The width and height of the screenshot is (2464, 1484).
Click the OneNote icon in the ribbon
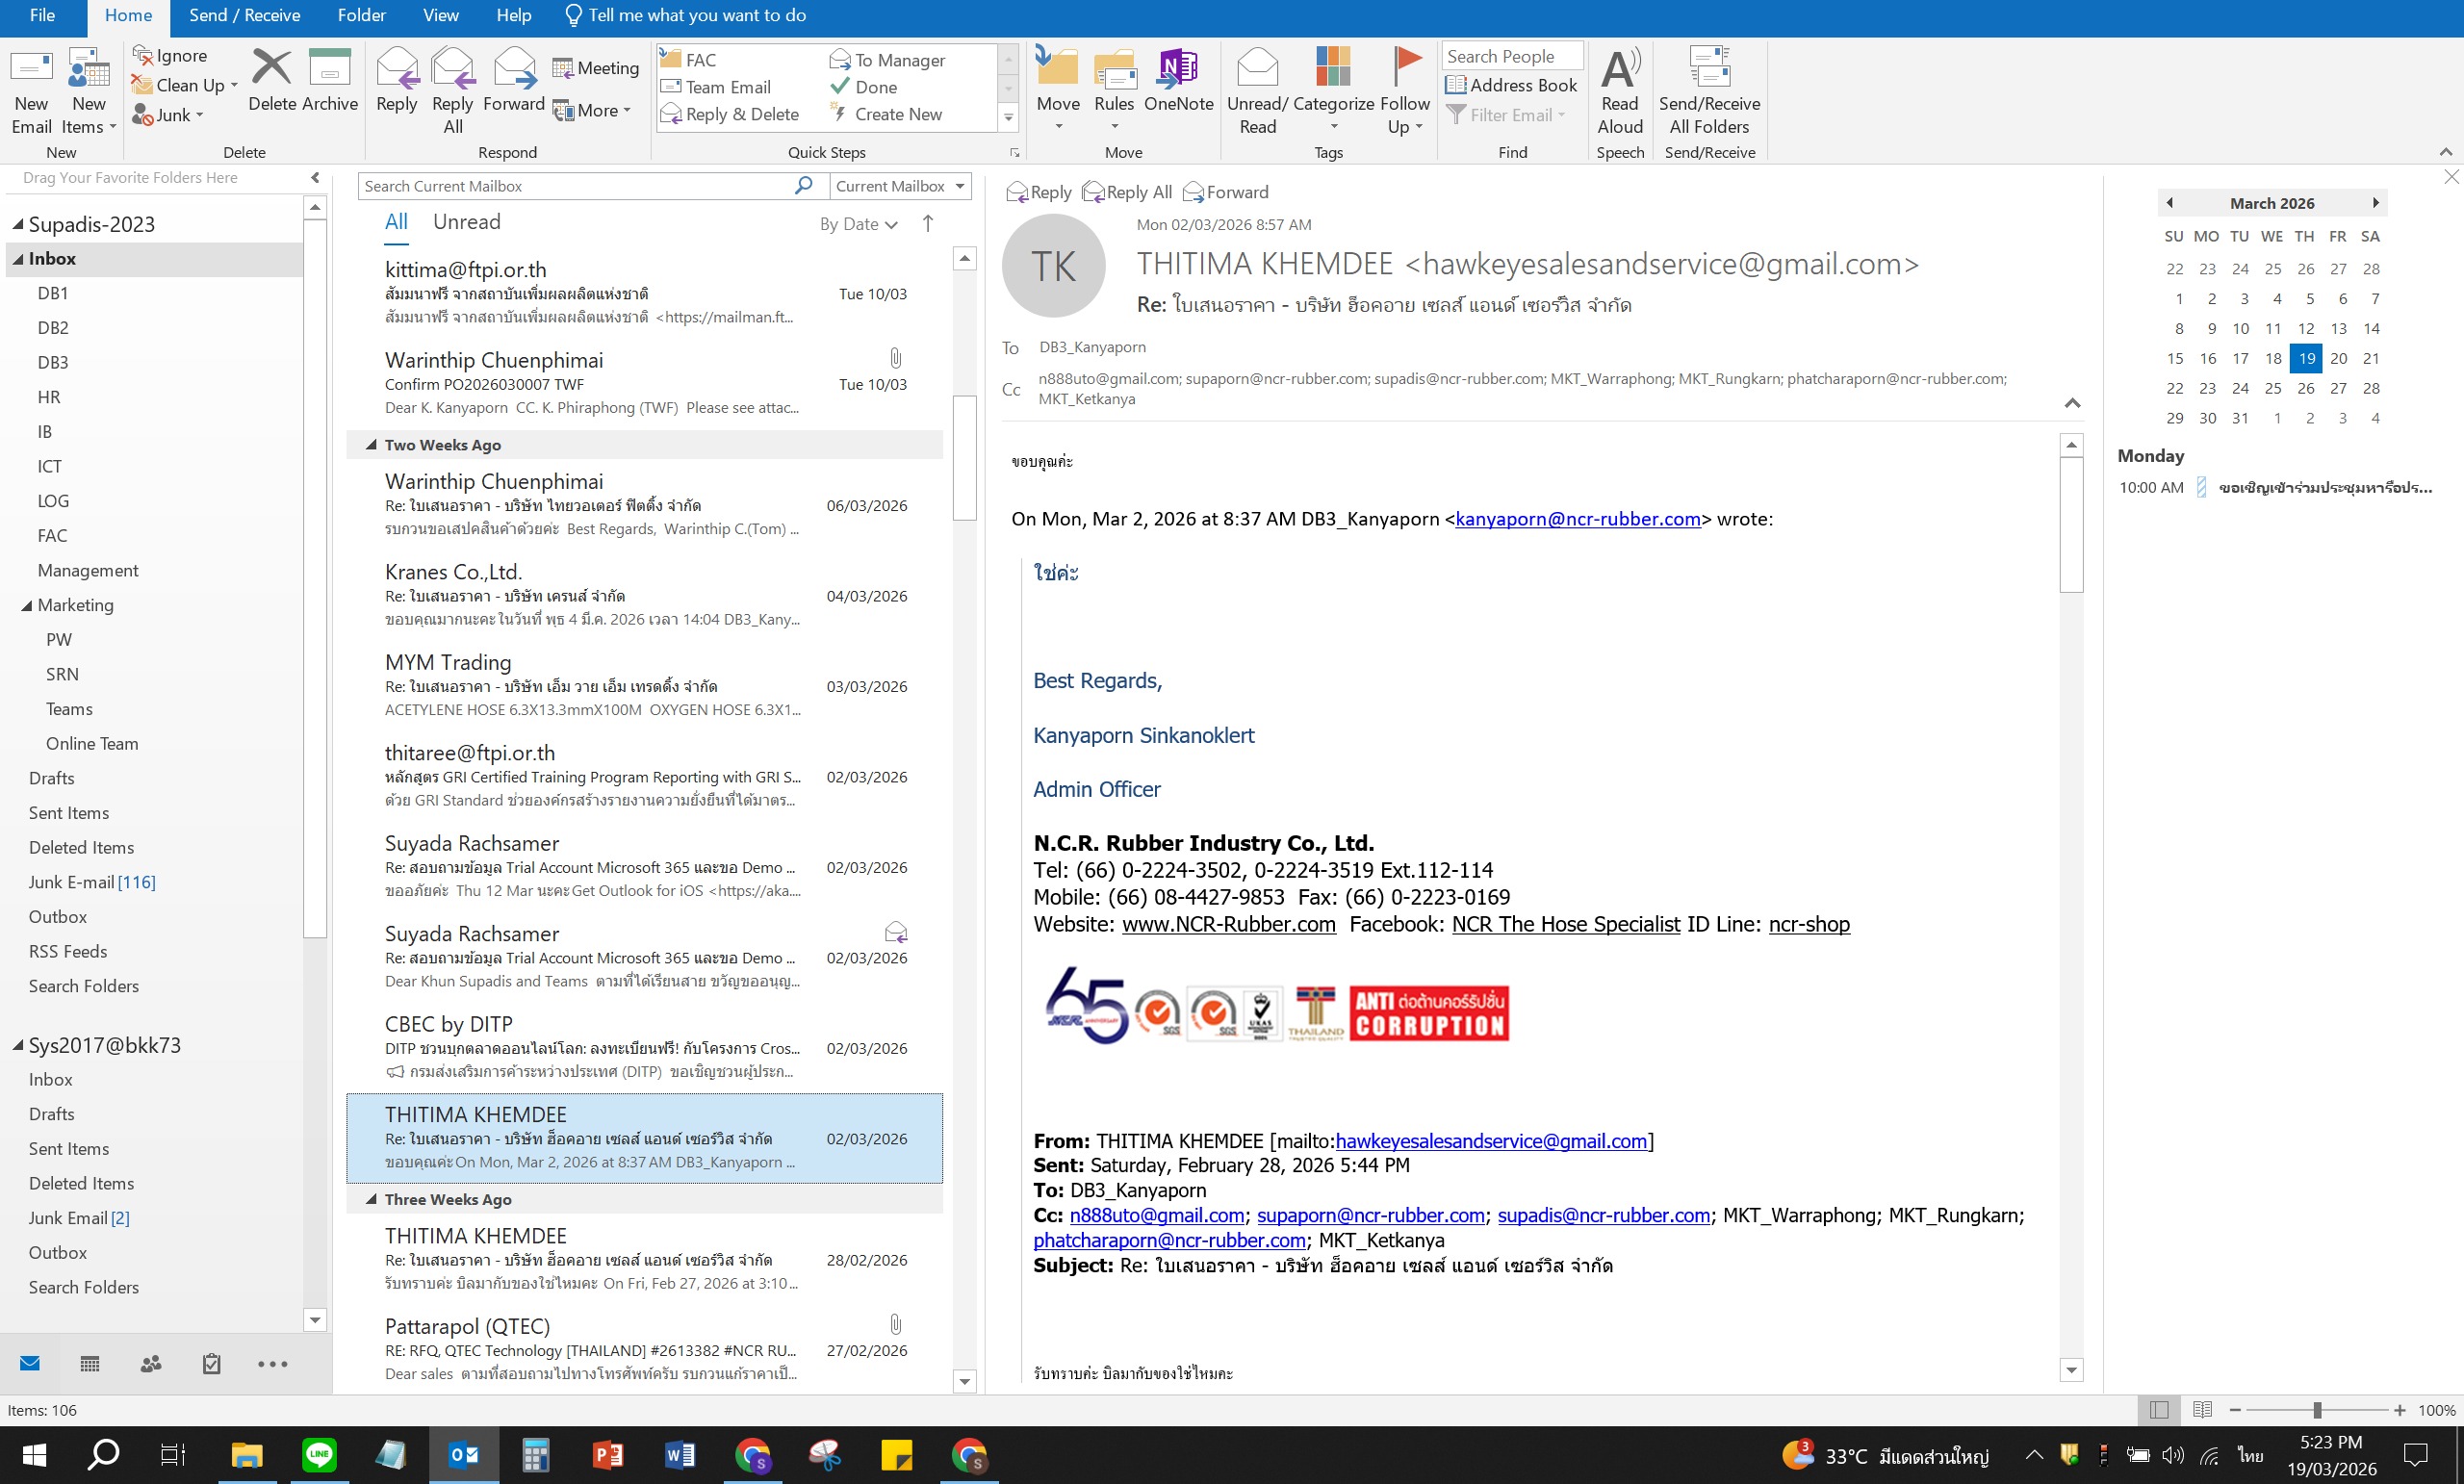[1178, 70]
